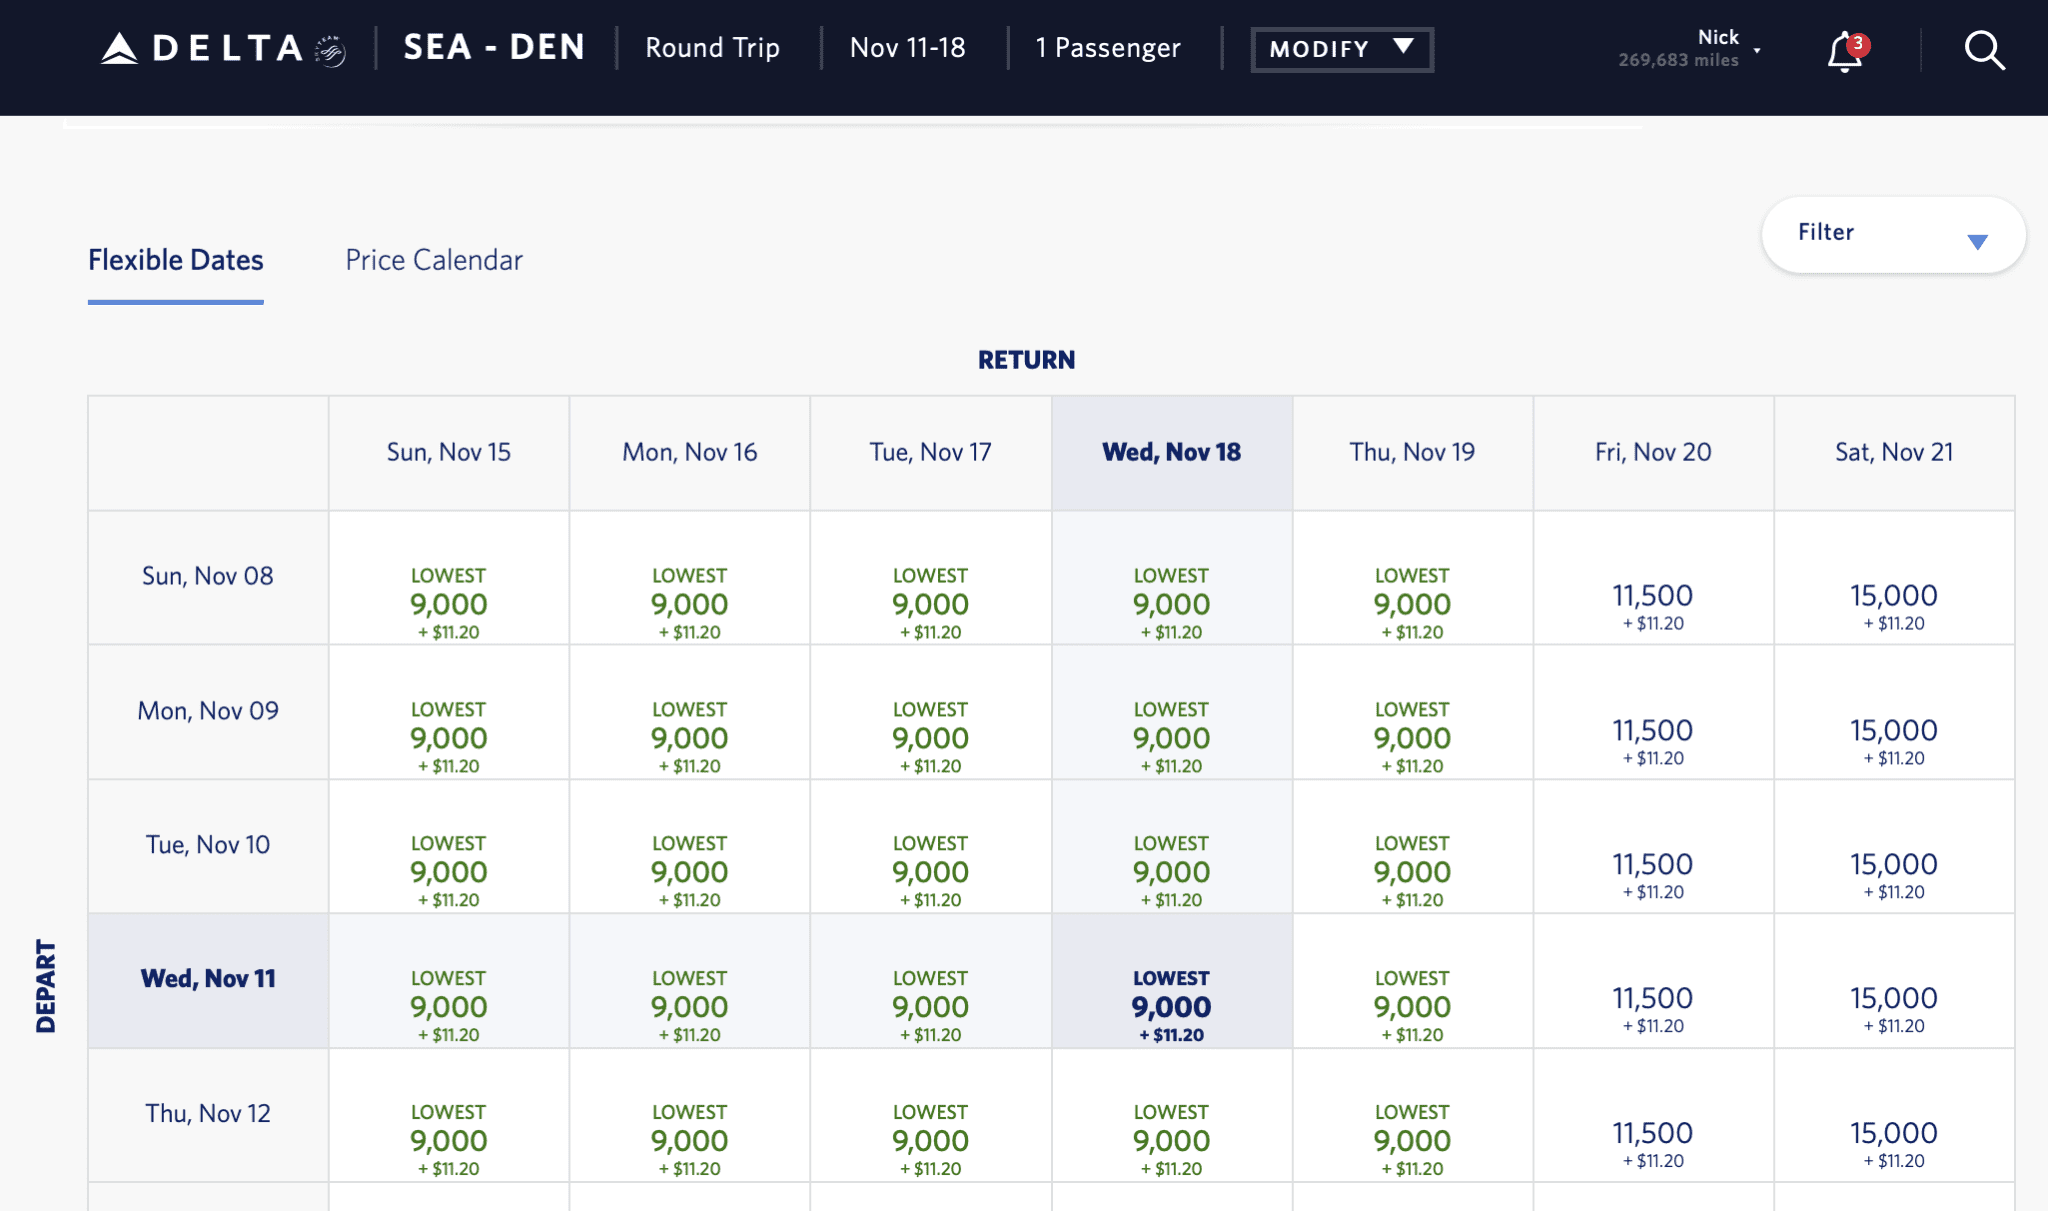Choose the Sun Nov 15 return for Mon Nov 09 departure
This screenshot has width=2048, height=1211.
[448, 736]
